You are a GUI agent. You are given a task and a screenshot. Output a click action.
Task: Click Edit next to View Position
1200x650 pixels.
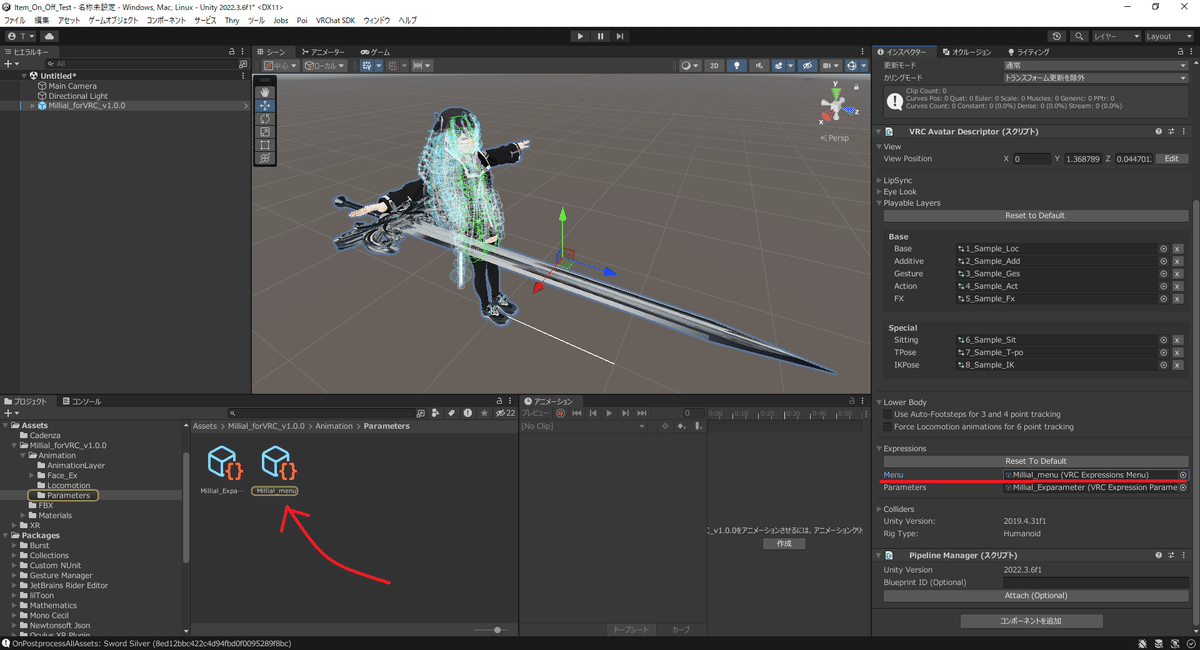(1171, 159)
